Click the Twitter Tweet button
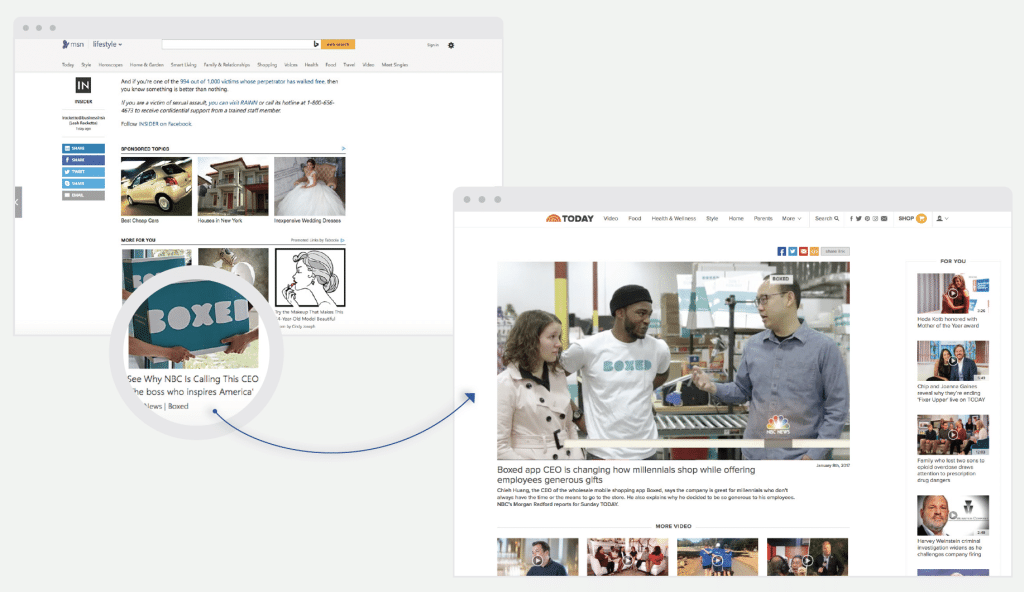The image size is (1024, 592). [83, 172]
